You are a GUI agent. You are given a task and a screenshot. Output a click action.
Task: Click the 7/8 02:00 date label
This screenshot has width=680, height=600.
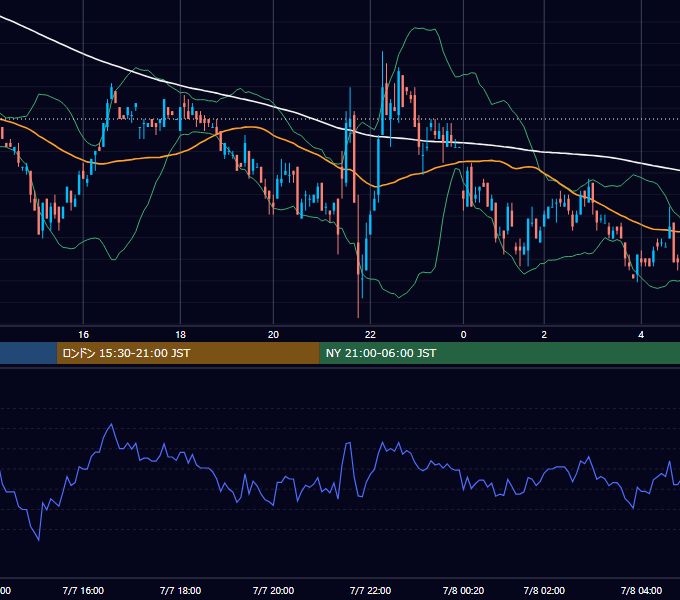[x=544, y=590]
